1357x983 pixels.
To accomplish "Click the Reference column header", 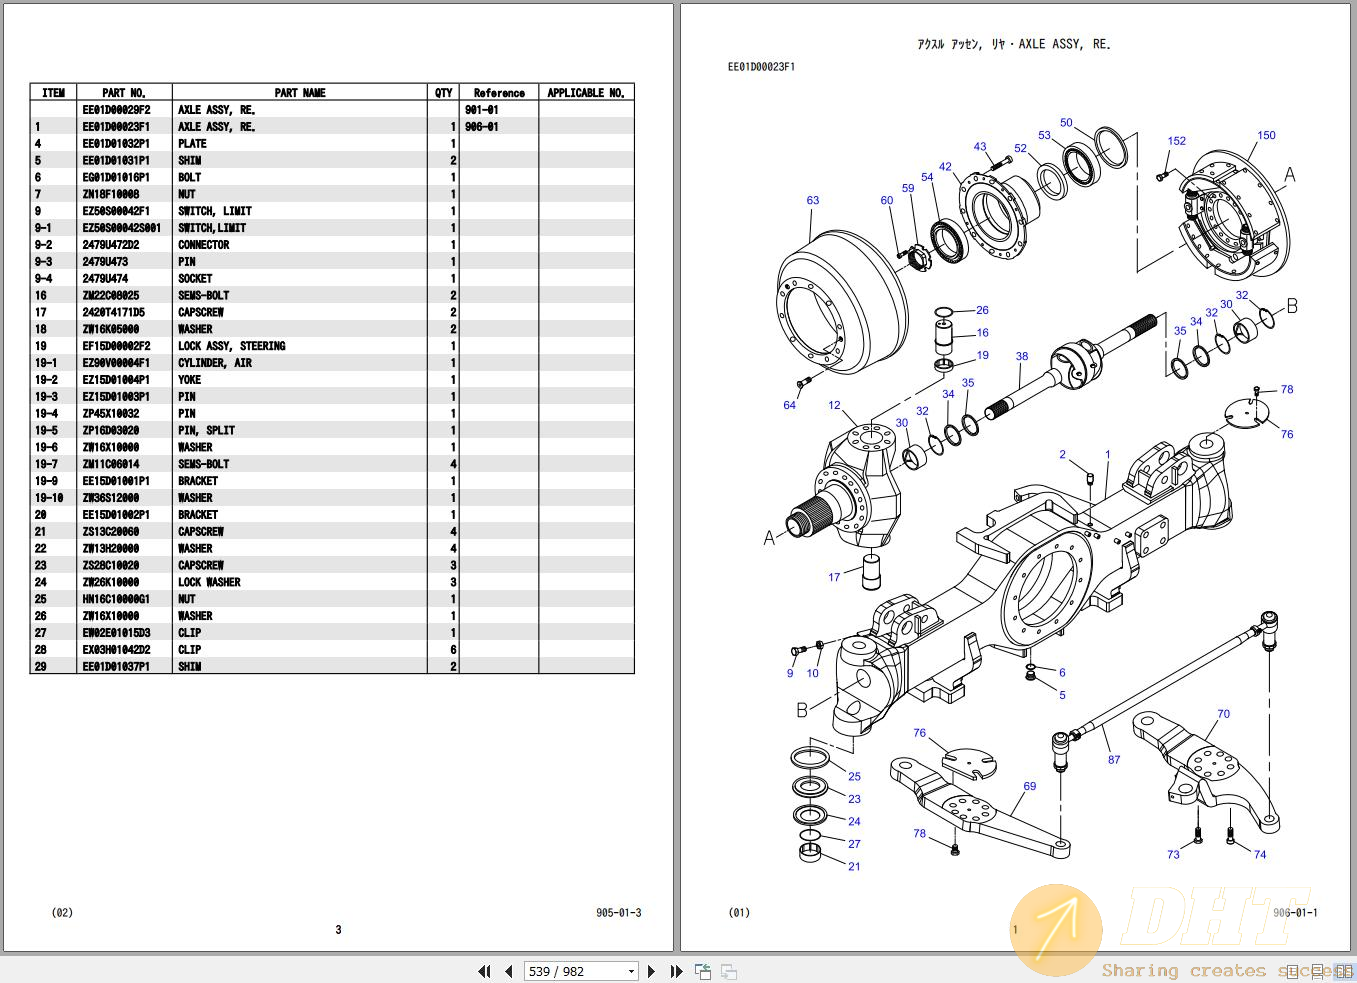I will pyautogui.click(x=499, y=93).
